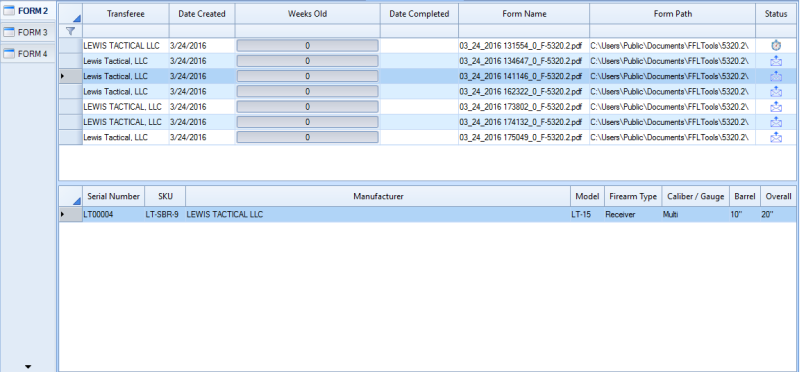Viewport: 800px width, 372px height.
Task: Click form path cell of form 131554 row
Action: pyautogui.click(x=672, y=45)
